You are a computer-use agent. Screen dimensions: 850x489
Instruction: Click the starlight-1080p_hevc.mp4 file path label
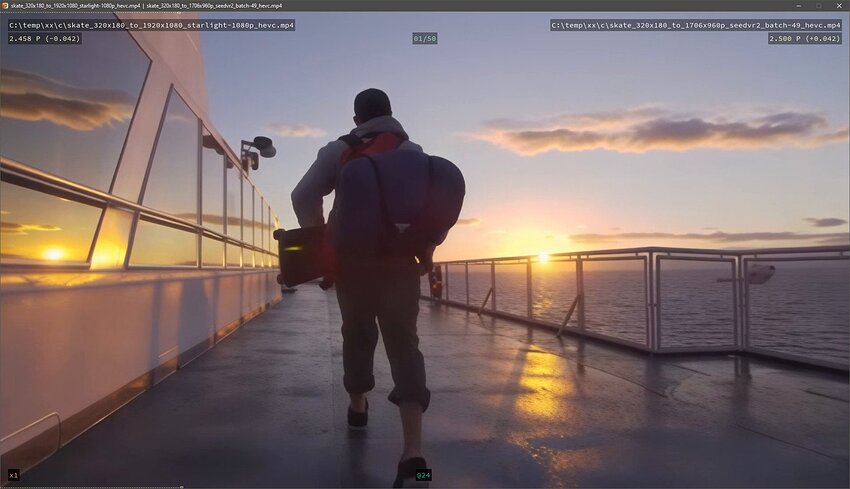tap(151, 25)
